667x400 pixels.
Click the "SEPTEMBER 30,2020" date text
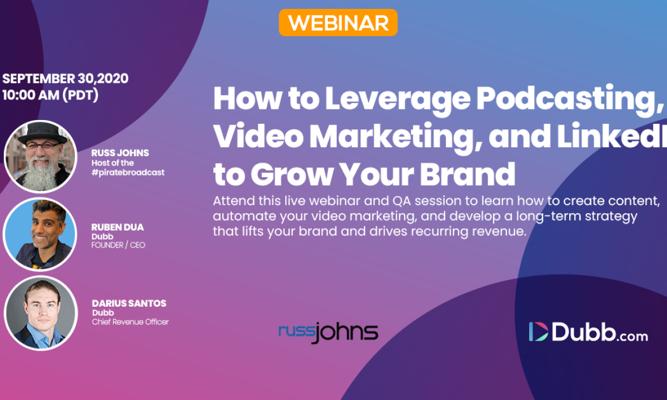pos(66,79)
